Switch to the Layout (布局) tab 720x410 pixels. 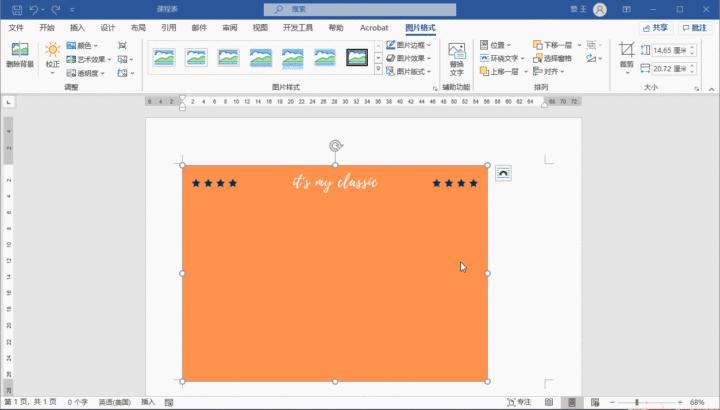[x=138, y=28]
